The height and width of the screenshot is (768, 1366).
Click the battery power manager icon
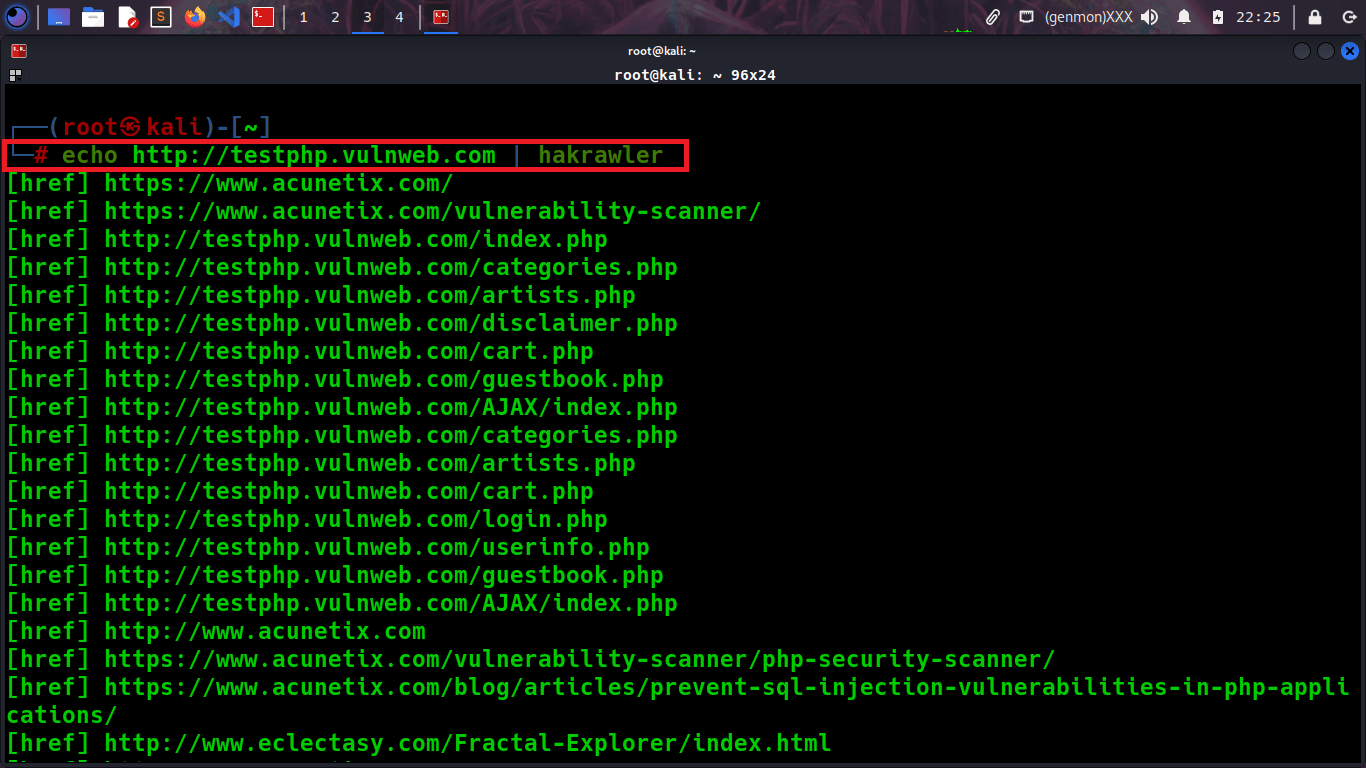click(1218, 17)
